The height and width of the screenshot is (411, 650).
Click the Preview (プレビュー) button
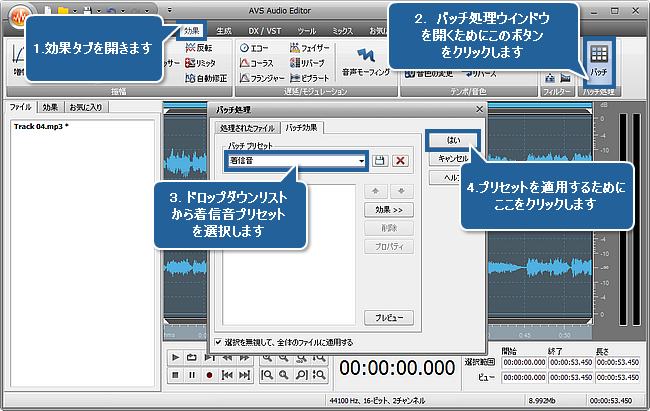pos(387,317)
